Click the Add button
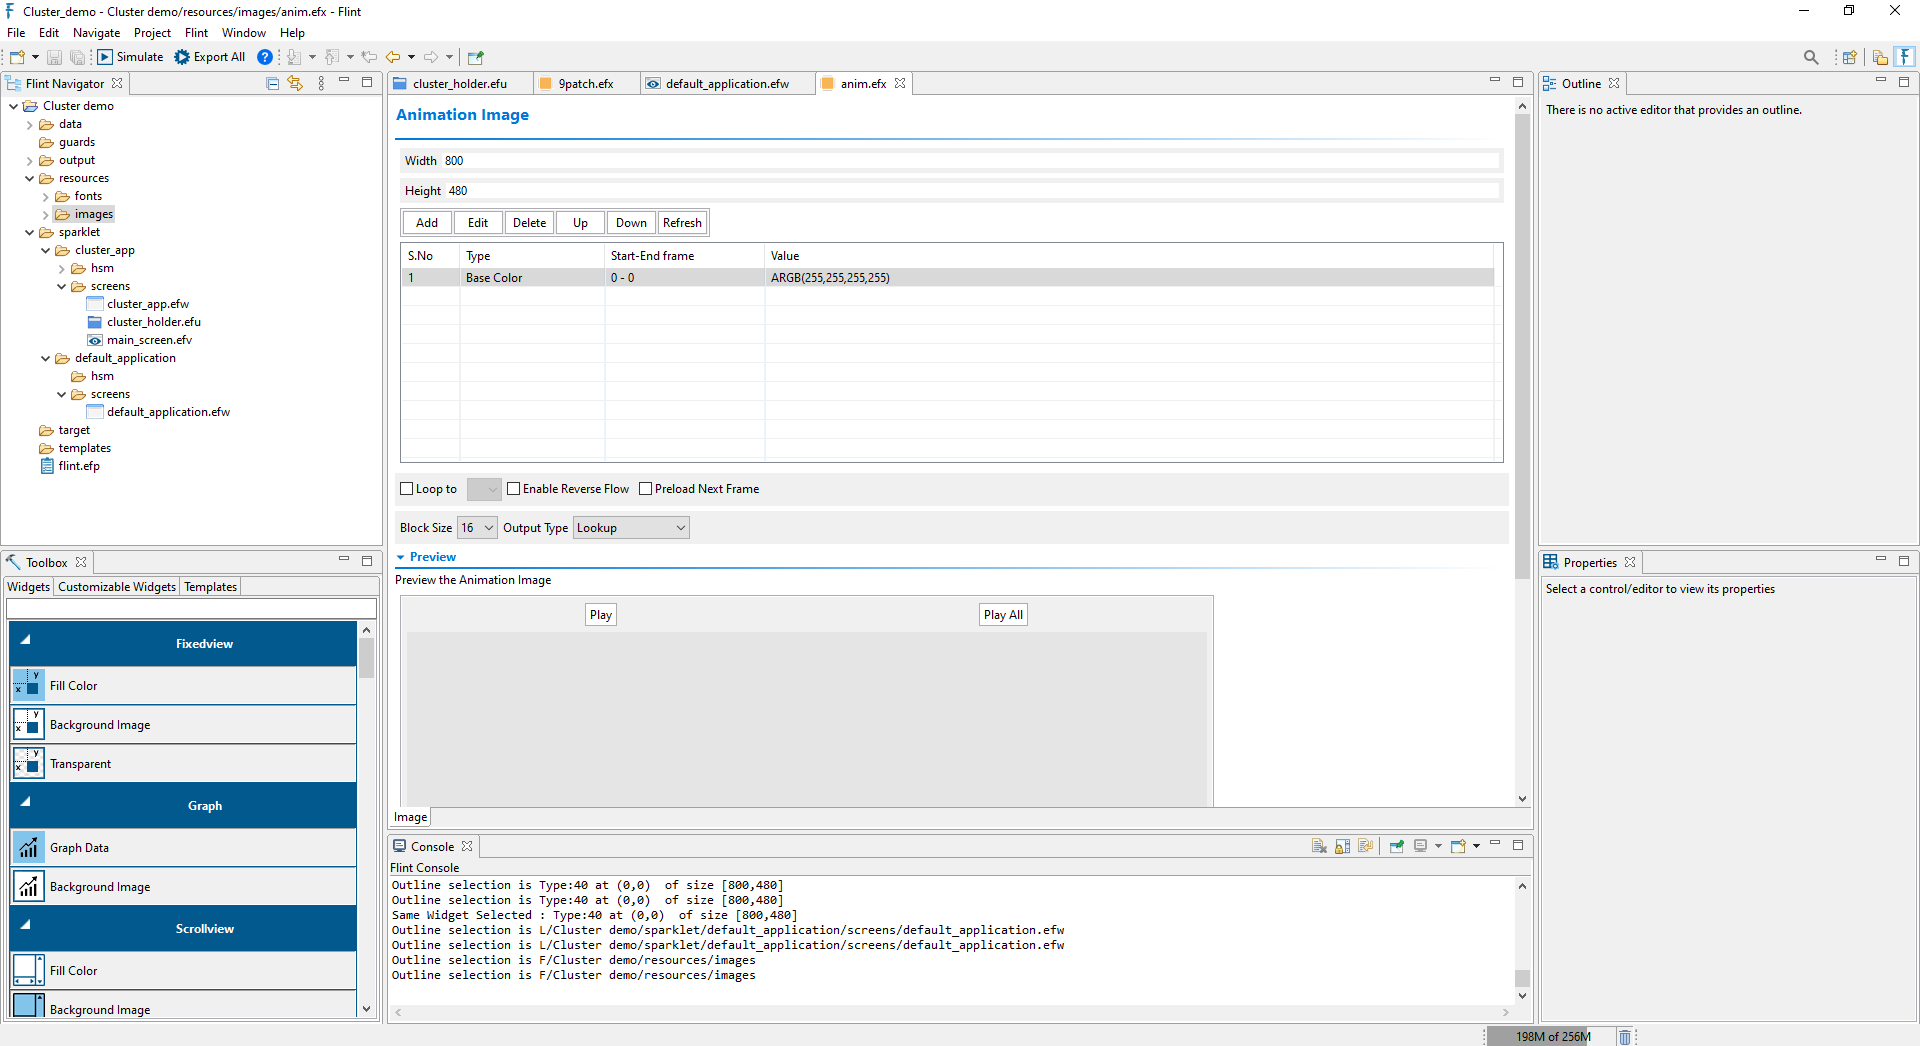The image size is (1920, 1046). (427, 223)
